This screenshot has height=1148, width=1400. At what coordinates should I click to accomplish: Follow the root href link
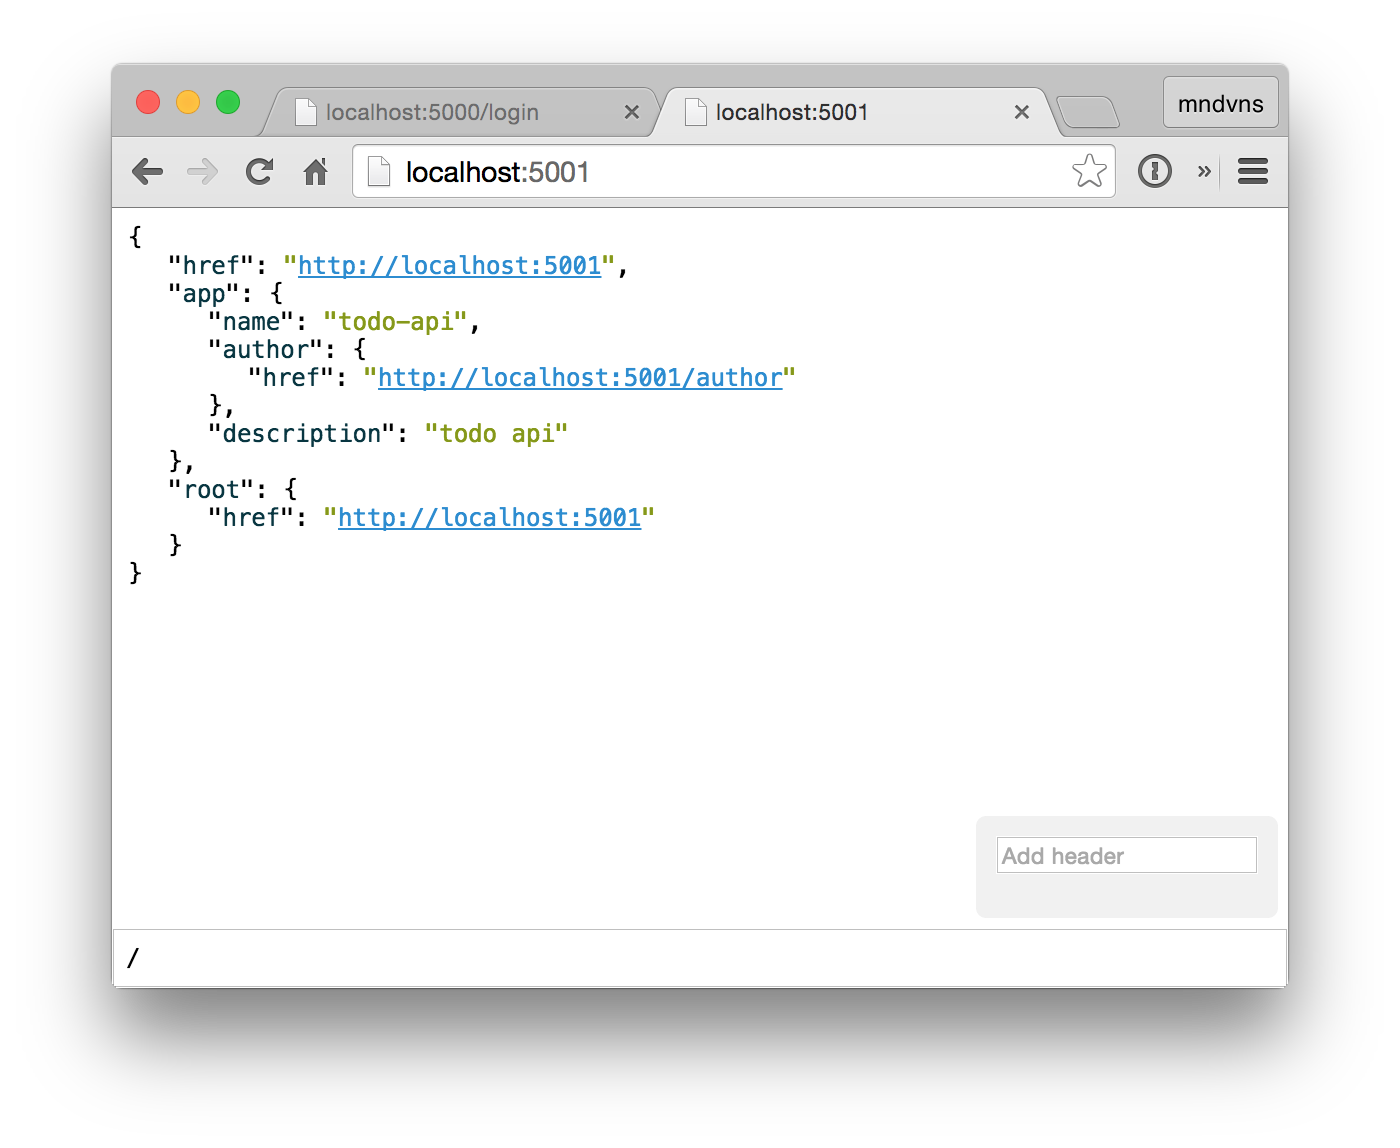[489, 518]
